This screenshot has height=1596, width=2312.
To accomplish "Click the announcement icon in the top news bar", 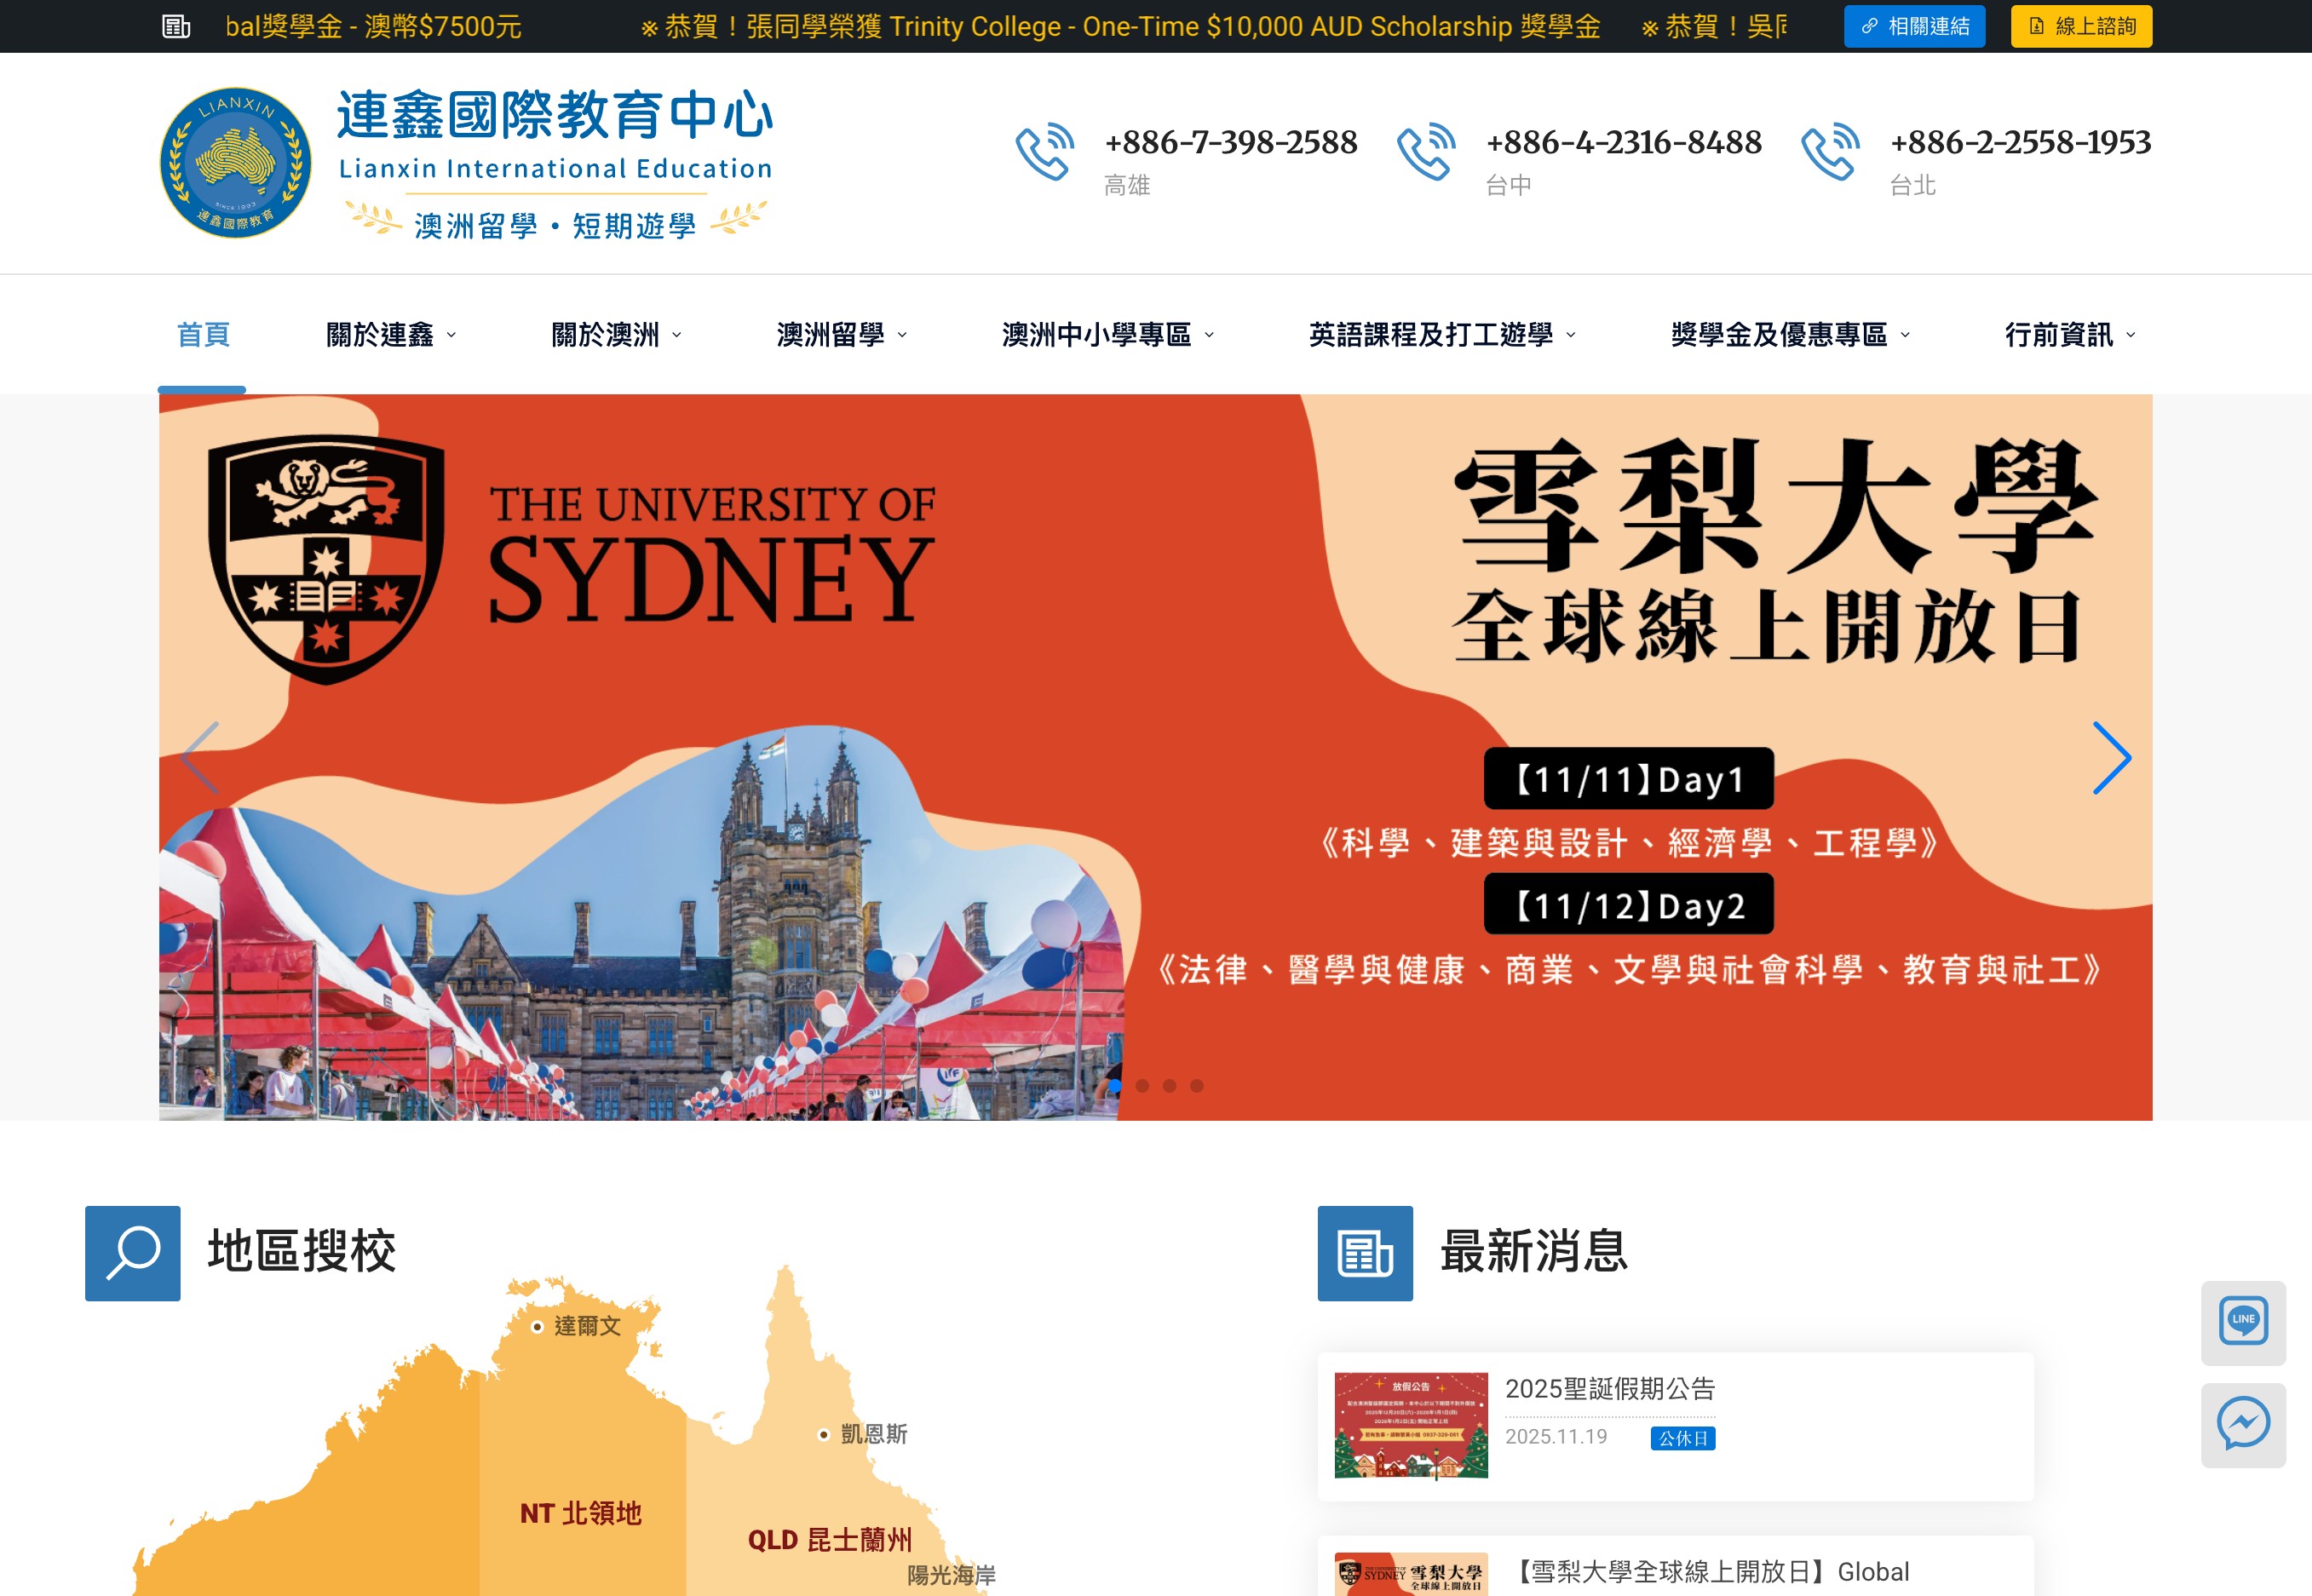I will 176,26.
